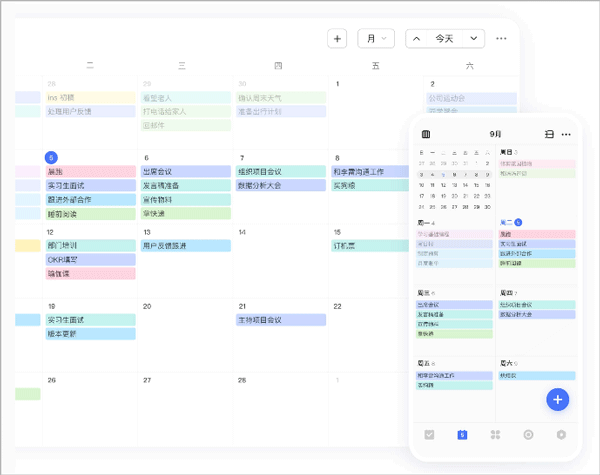Select the highlighted date 5 in calendar

52,157
